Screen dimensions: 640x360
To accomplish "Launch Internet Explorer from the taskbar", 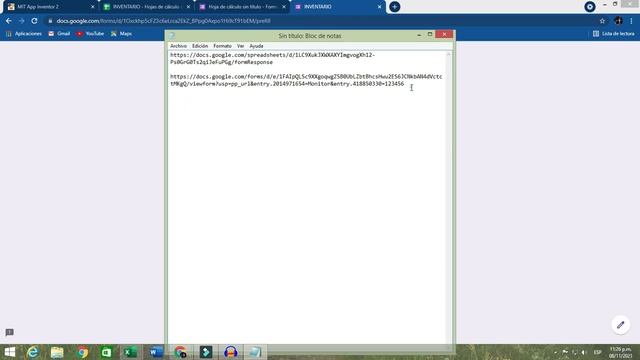I will click(x=33, y=352).
